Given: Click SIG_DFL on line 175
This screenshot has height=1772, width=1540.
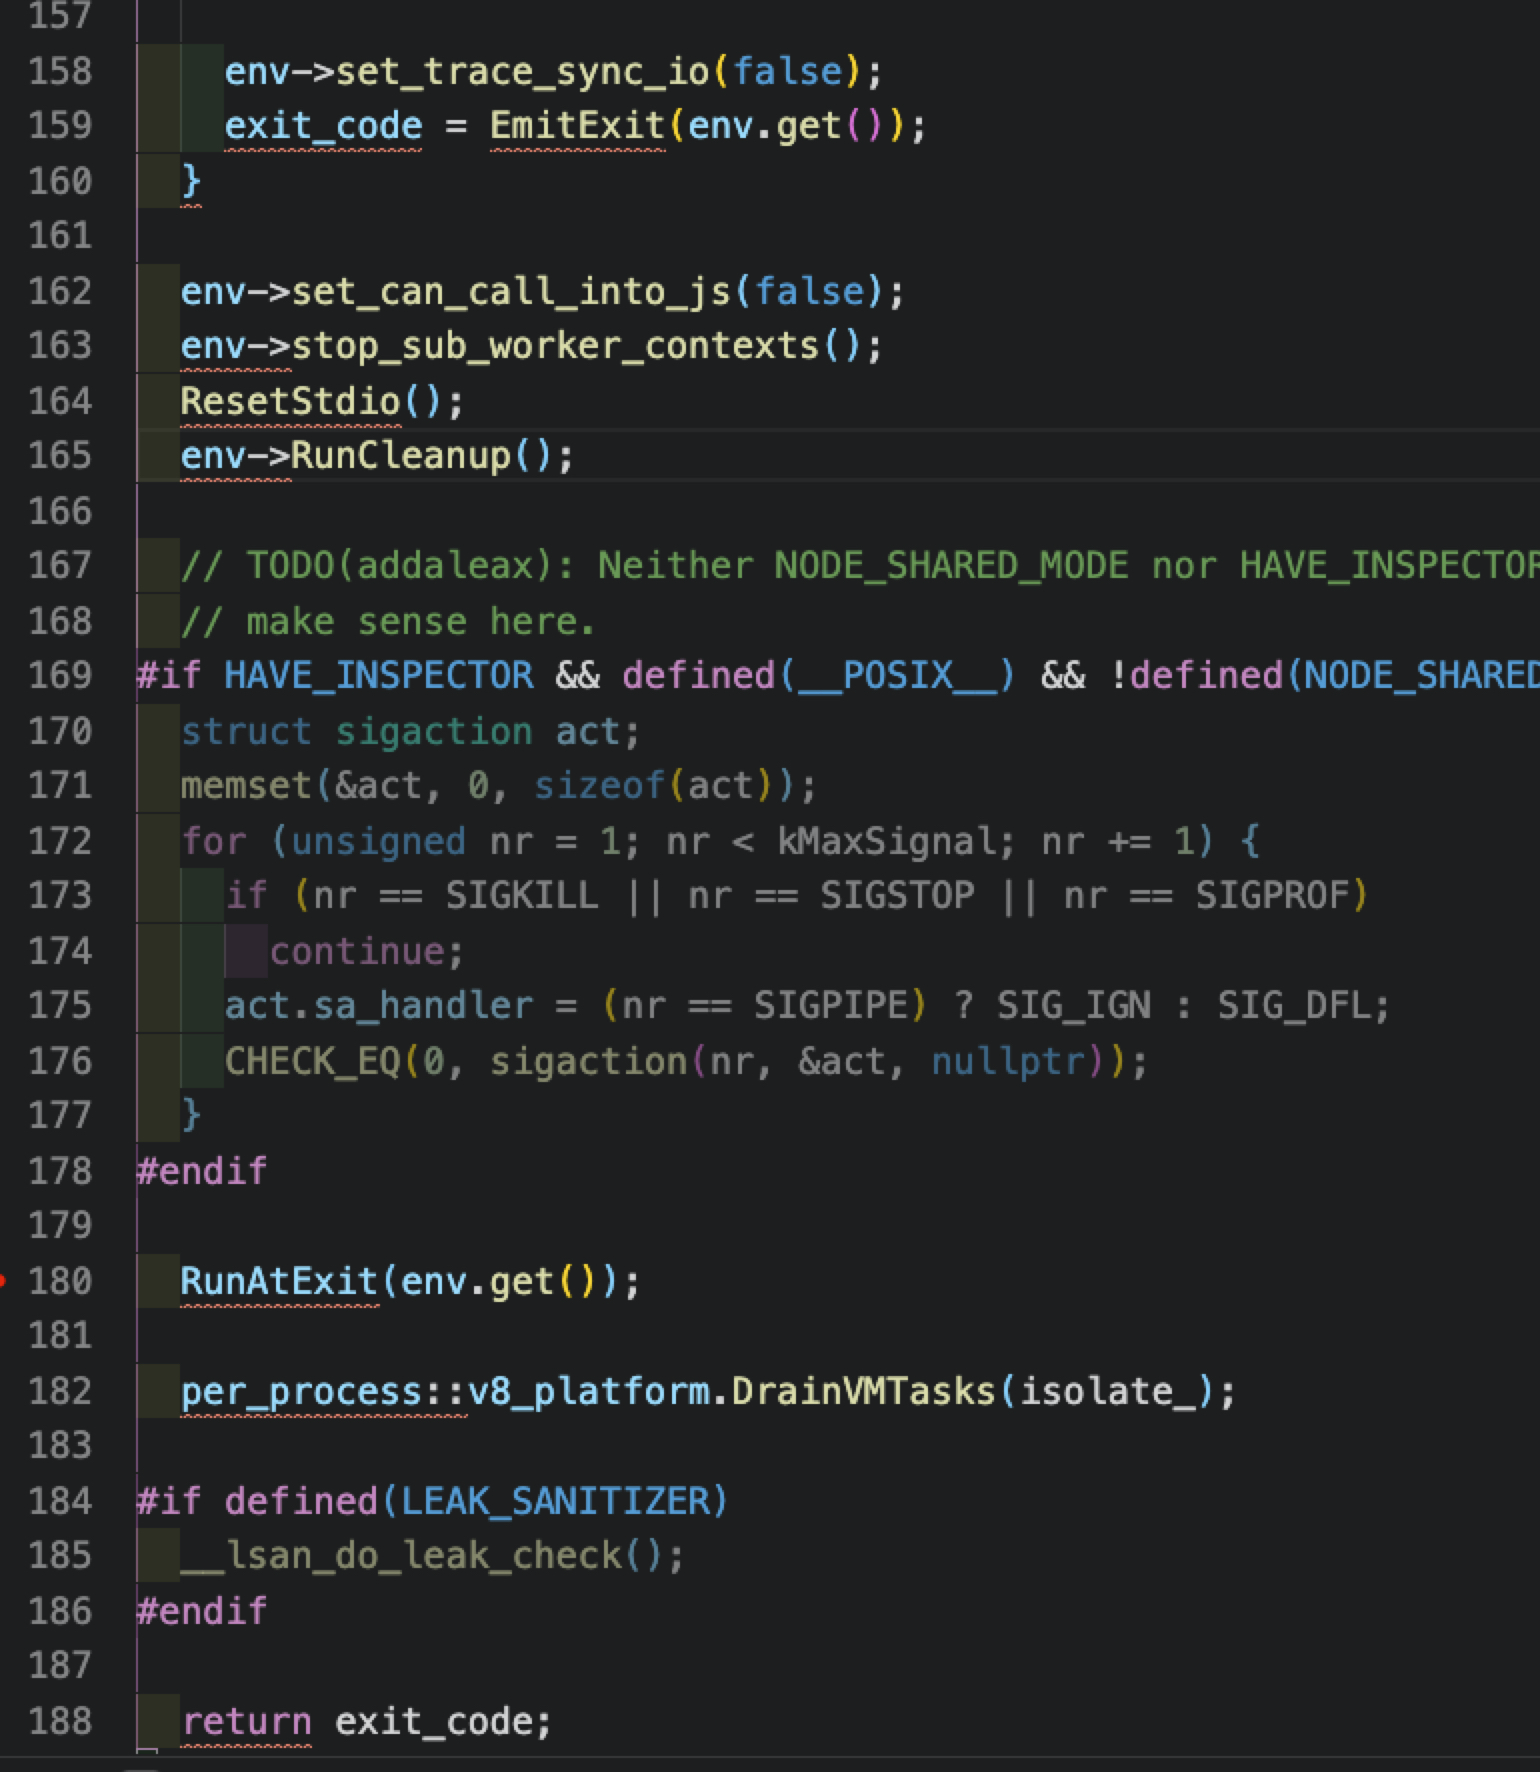Looking at the screenshot, I should [x=1294, y=1006].
